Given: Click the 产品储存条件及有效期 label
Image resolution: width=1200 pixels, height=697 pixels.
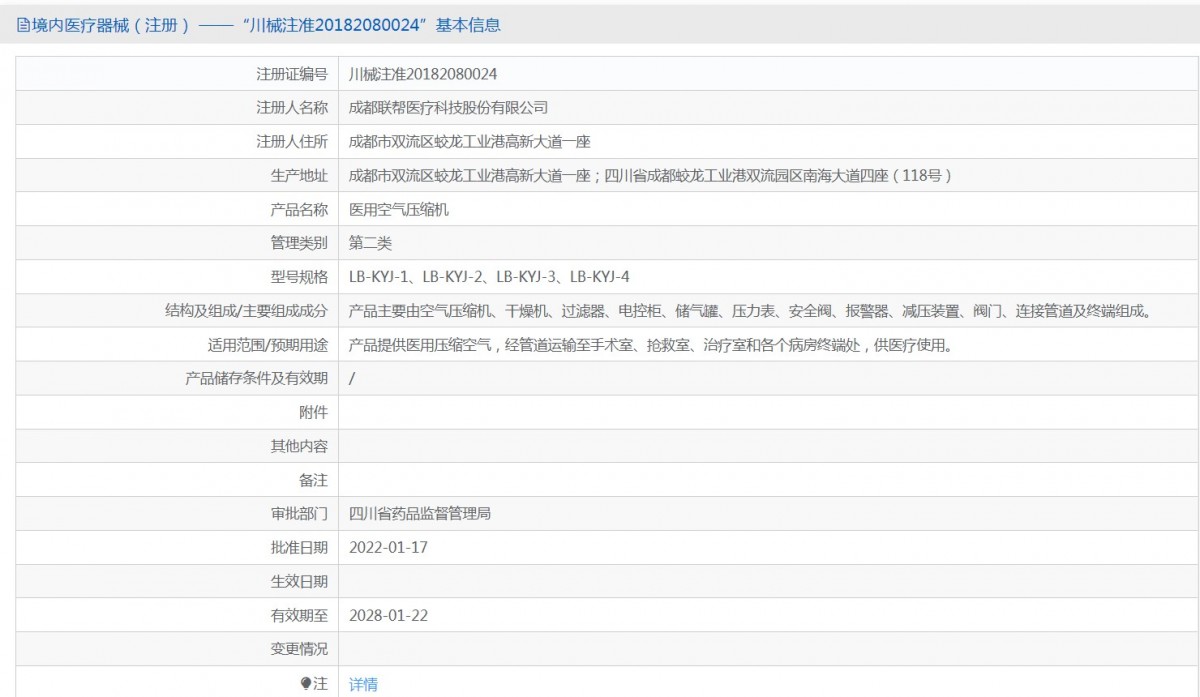Looking at the screenshot, I should click(257, 378).
